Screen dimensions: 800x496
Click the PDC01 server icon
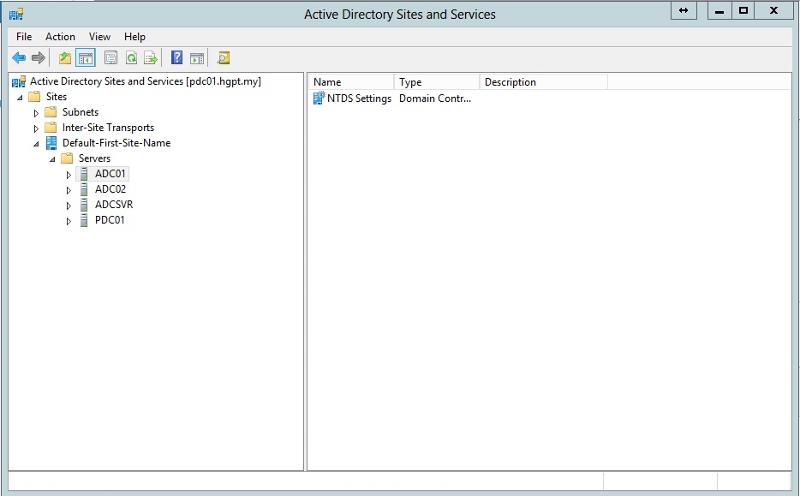click(84, 220)
